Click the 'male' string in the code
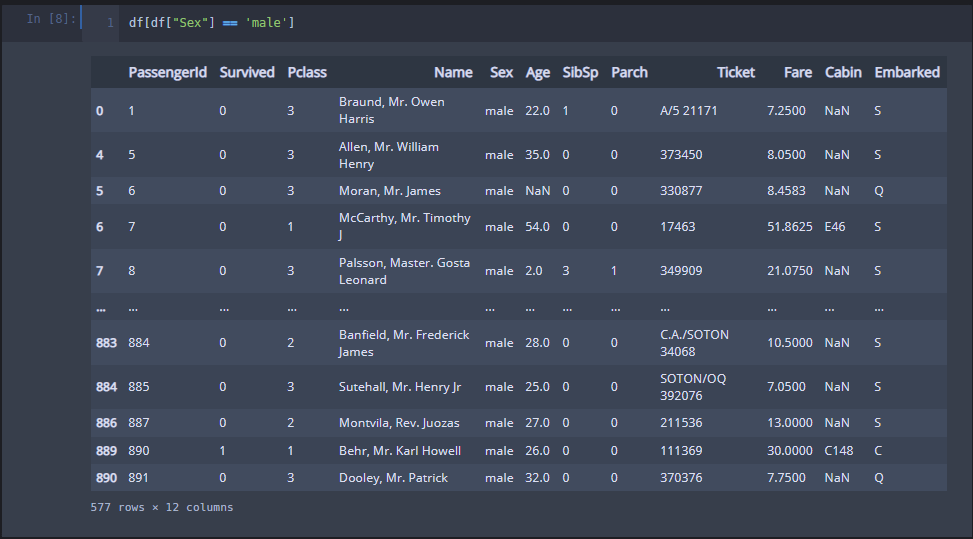This screenshot has height=539, width=973. pyautogui.click(x=267, y=23)
